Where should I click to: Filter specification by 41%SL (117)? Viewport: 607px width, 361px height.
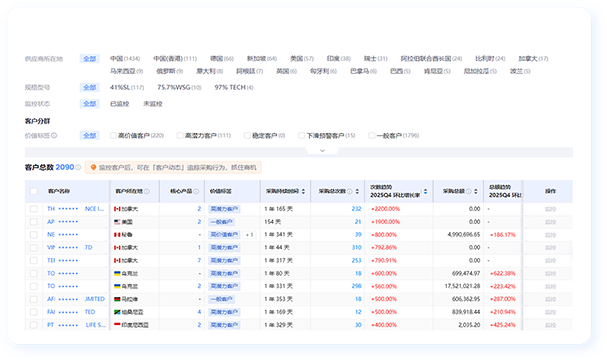(127, 87)
